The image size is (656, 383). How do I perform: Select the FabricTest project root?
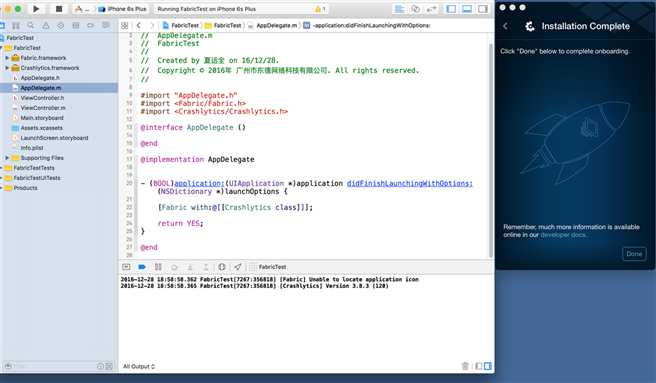coord(20,38)
